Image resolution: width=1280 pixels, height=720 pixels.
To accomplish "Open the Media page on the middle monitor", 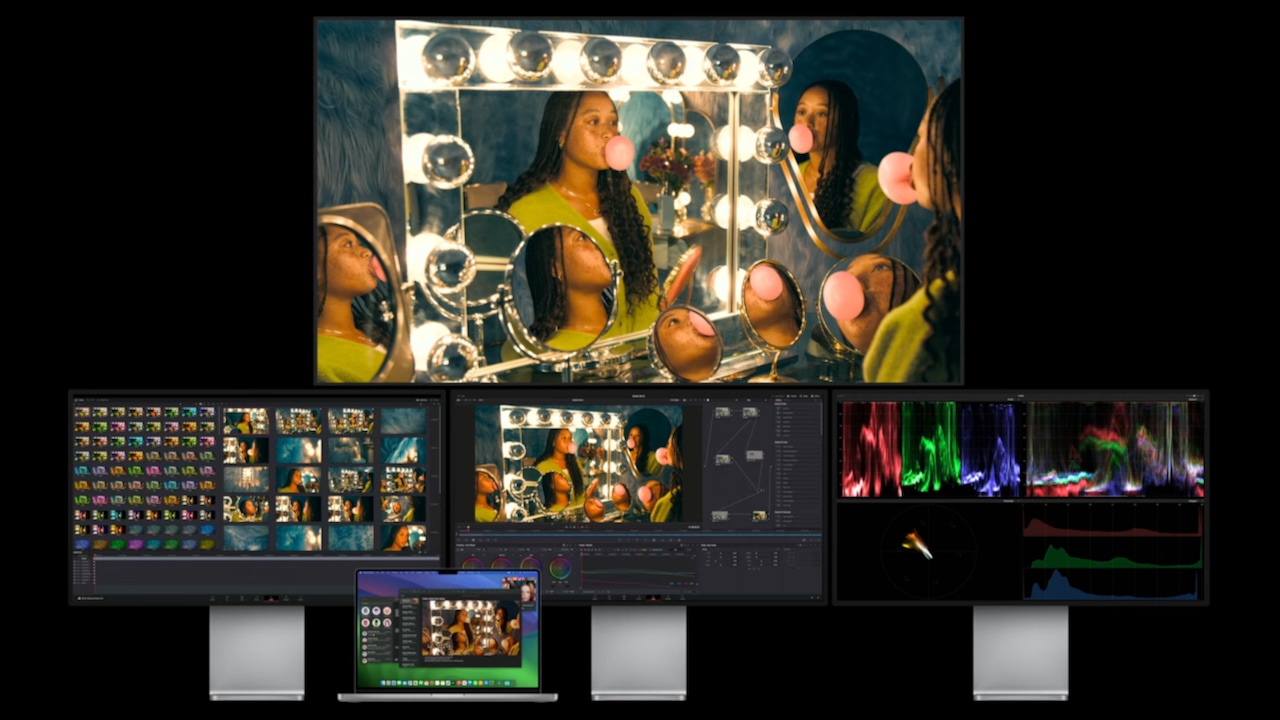I will click(594, 597).
